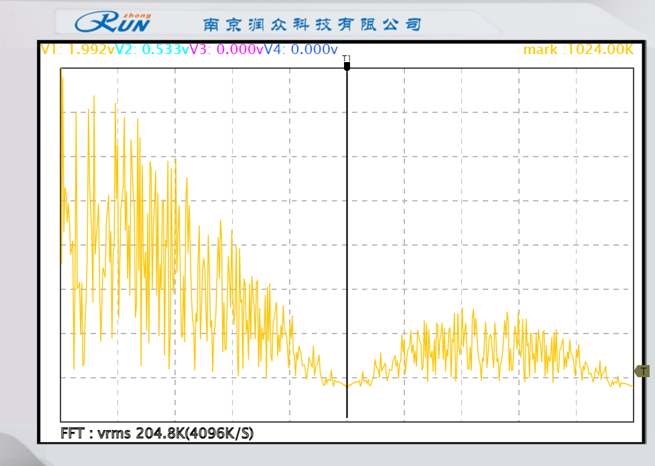Click where yellow trace crosses the cursor line
This screenshot has height=466, width=655.
347,383
